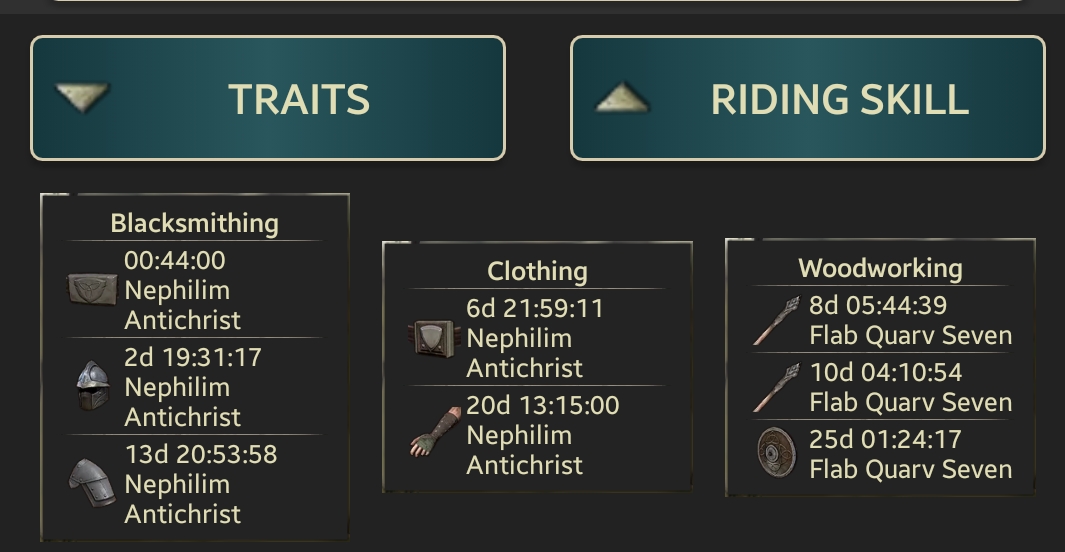The width and height of the screenshot is (1065, 552).
Task: Select the Blacksmithing category heading
Action: (x=194, y=223)
